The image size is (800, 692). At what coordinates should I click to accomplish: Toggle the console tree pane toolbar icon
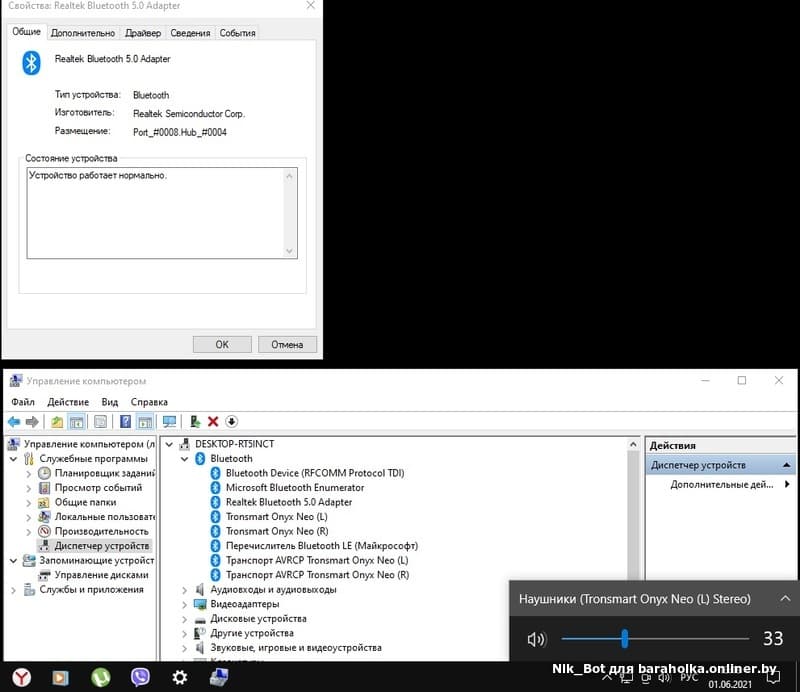click(x=77, y=422)
